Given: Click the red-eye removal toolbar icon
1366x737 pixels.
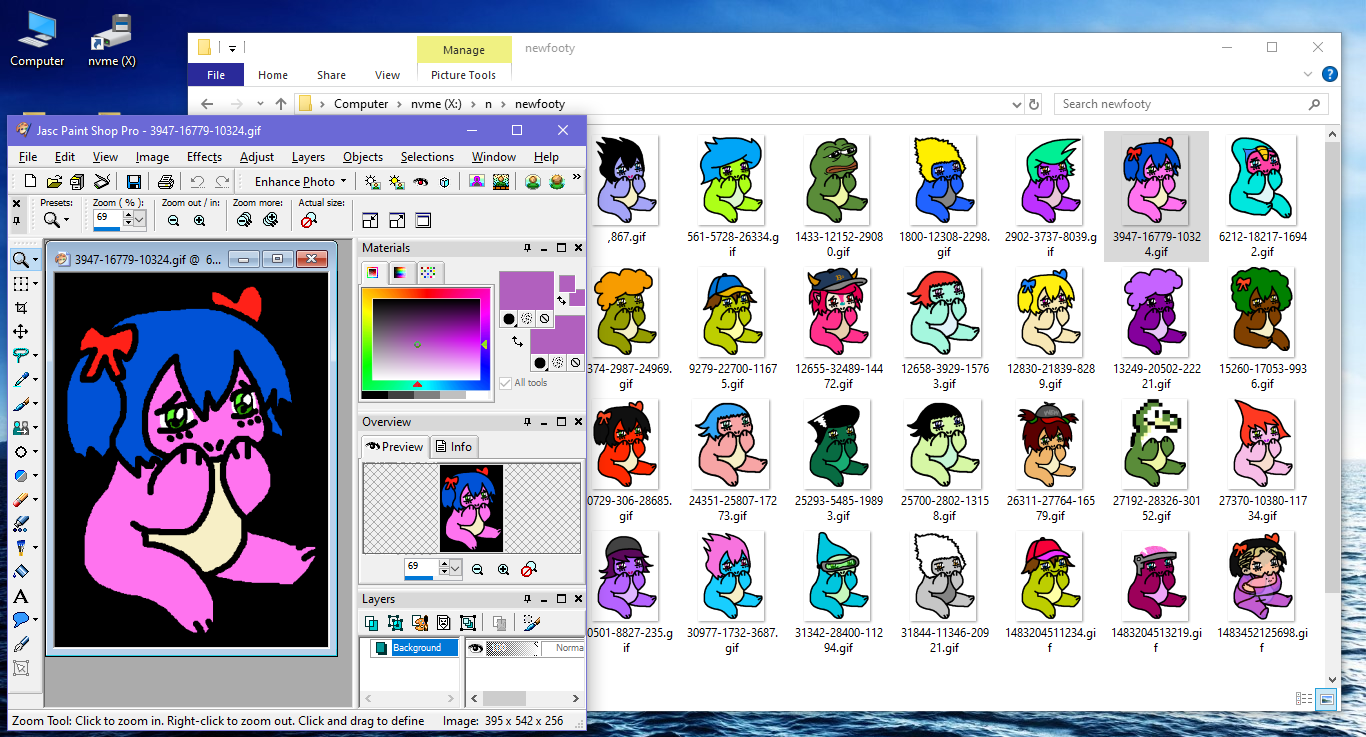Looking at the screenshot, I should click(420, 181).
